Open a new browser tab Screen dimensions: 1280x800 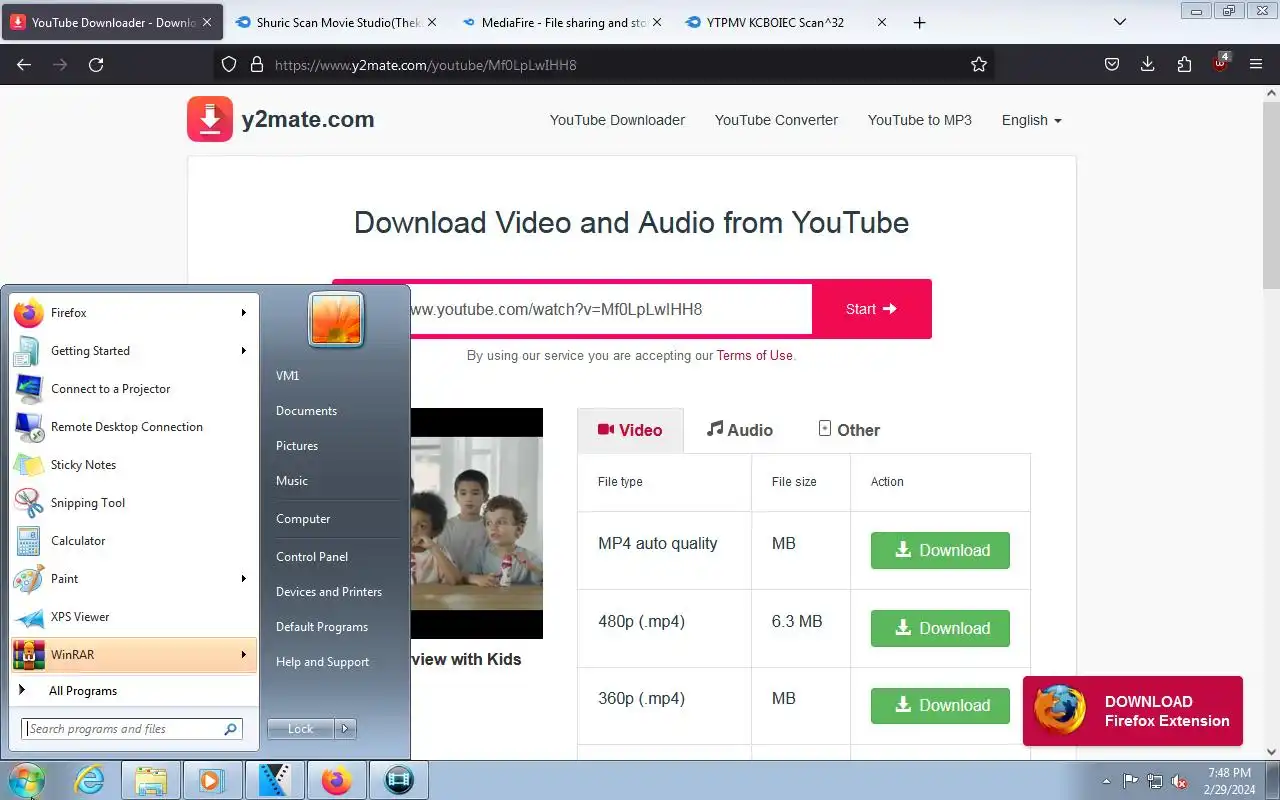coord(920,22)
